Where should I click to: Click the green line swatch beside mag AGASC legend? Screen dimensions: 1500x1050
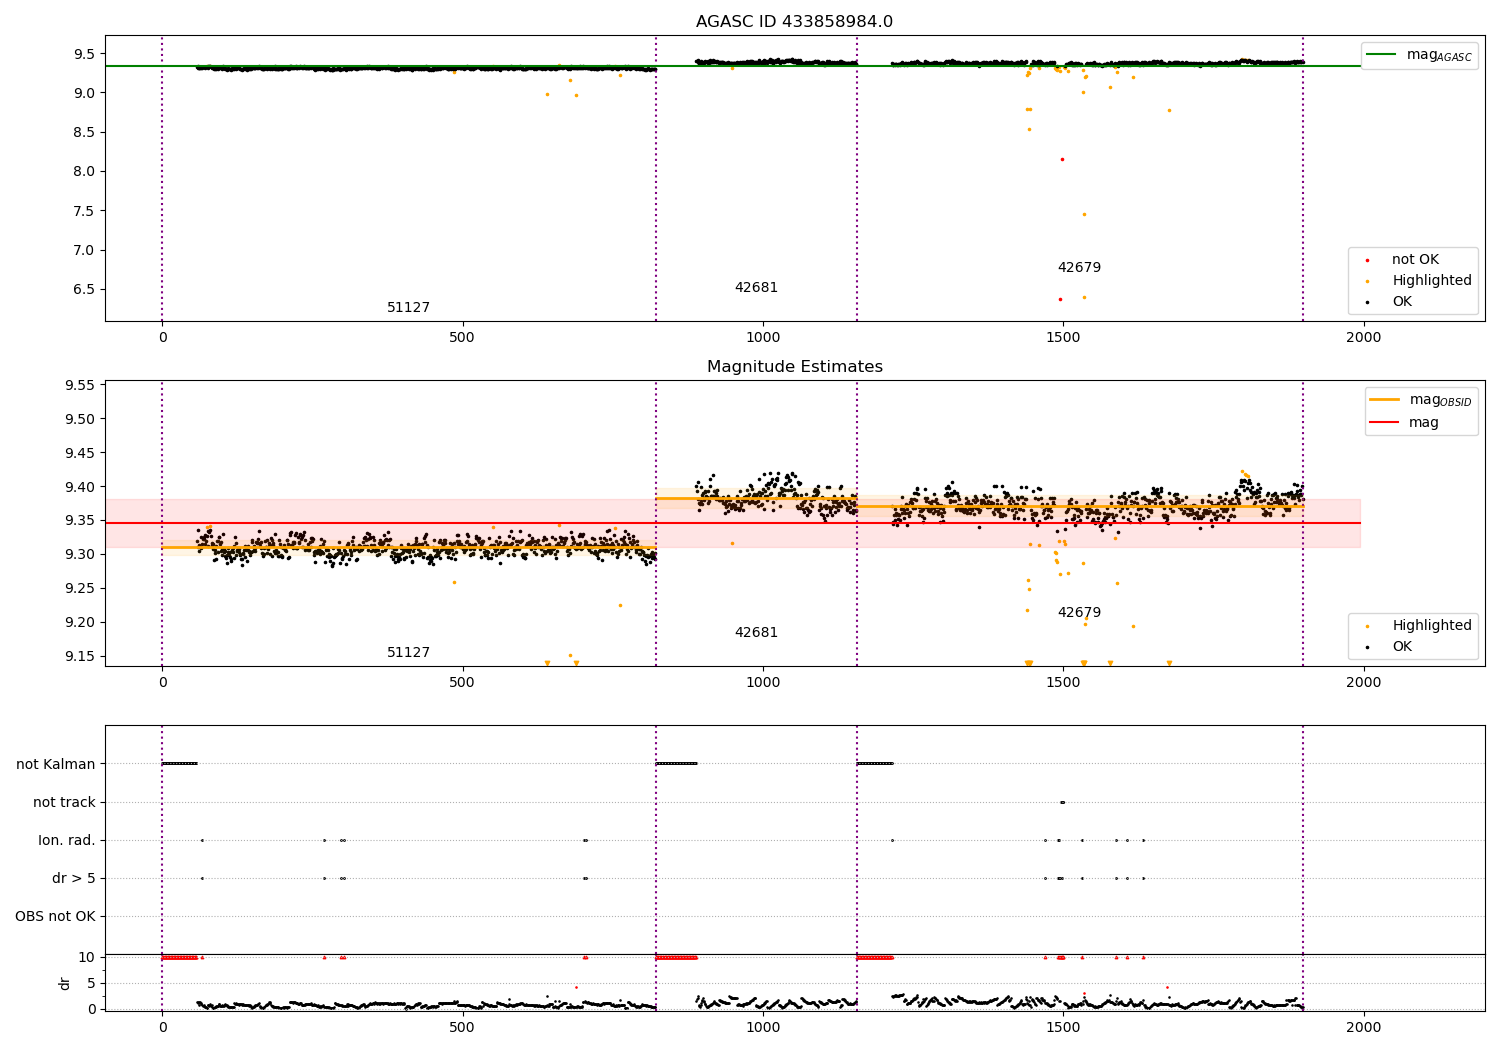tap(1382, 55)
